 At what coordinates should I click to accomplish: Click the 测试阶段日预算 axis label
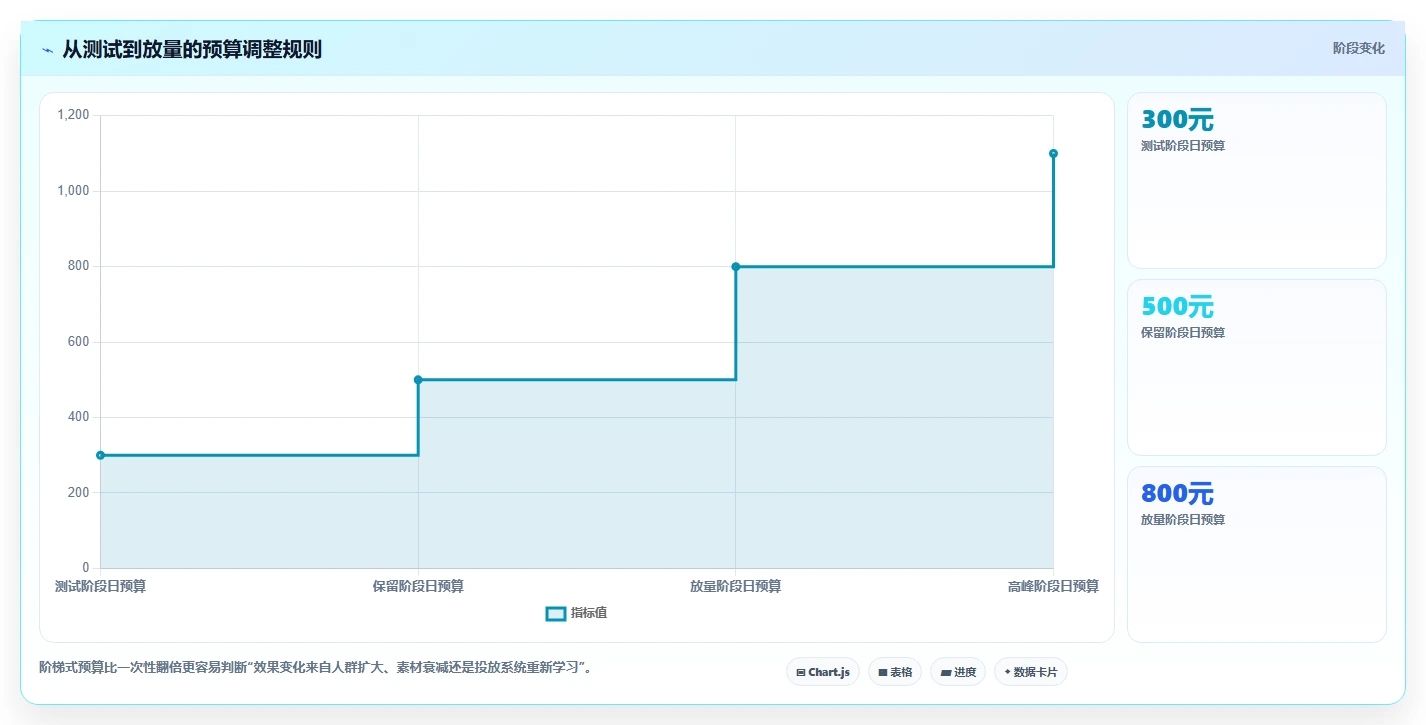pyautogui.click(x=100, y=586)
